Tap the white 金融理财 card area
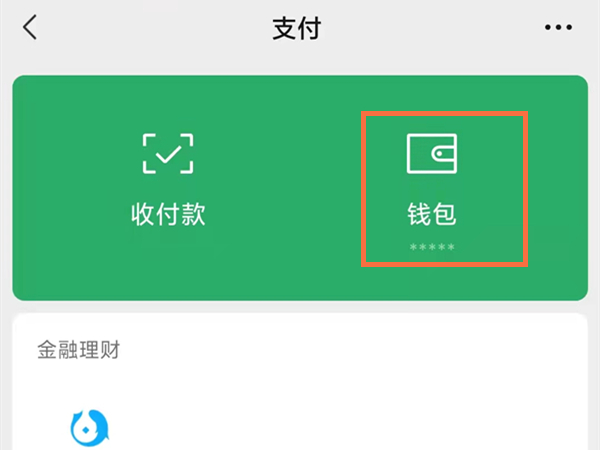The width and height of the screenshot is (600, 450). click(x=300, y=382)
